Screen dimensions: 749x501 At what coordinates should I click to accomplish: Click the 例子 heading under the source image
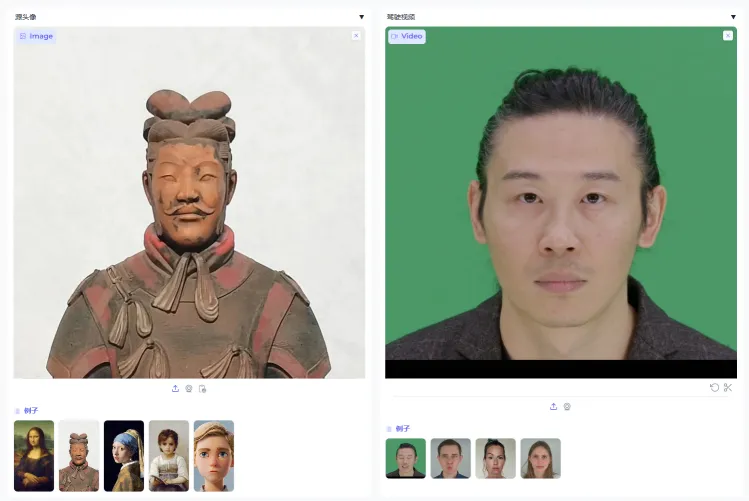tap(31, 410)
